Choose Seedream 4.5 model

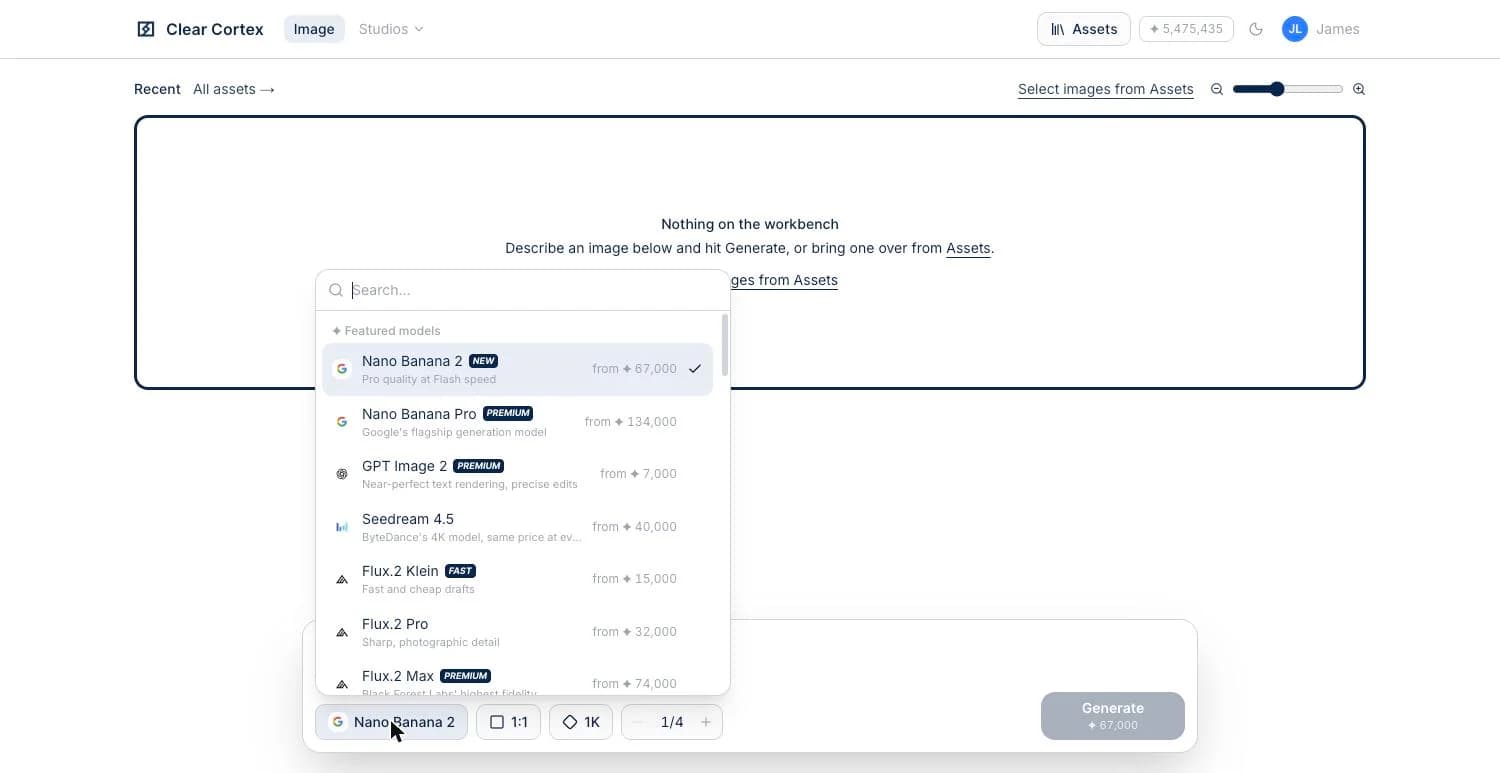click(x=517, y=527)
